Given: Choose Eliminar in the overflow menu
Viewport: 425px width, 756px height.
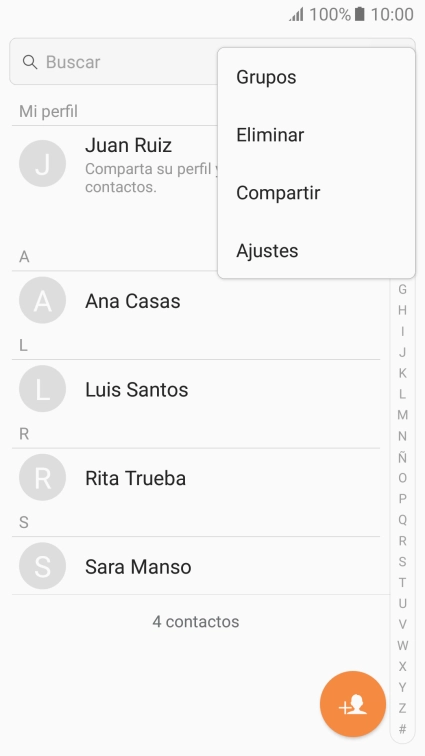Looking at the screenshot, I should (316, 135).
